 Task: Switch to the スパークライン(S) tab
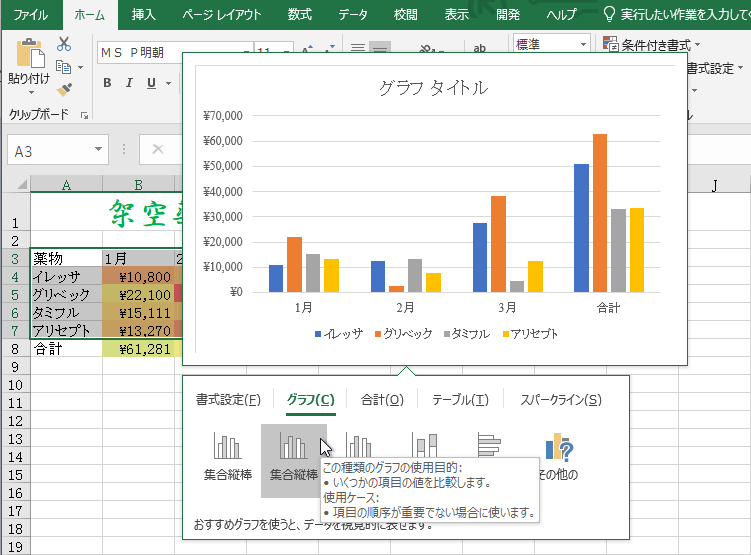[561, 399]
